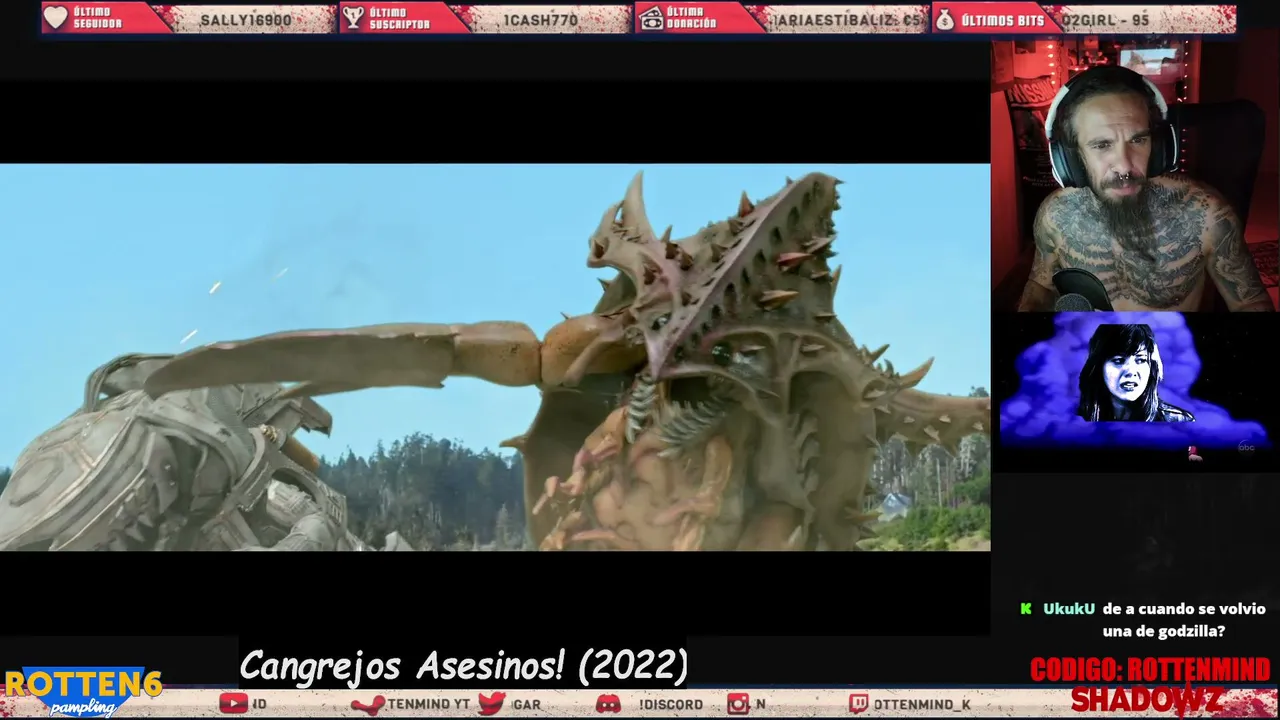
Task: Click the main movie video frame
Action: click(495, 357)
